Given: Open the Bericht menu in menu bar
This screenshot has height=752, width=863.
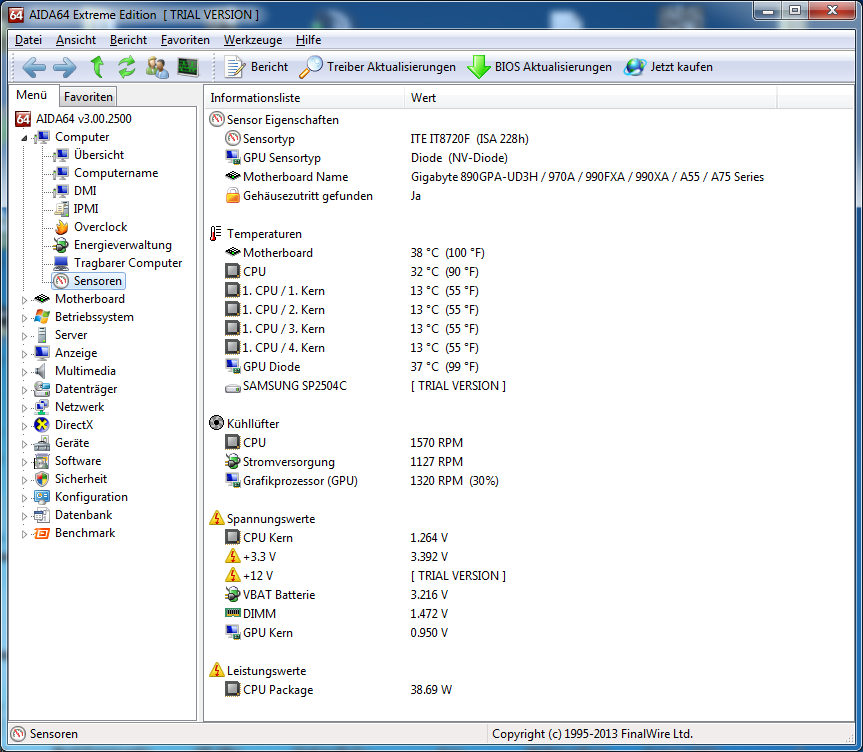Looking at the screenshot, I should click(x=128, y=40).
